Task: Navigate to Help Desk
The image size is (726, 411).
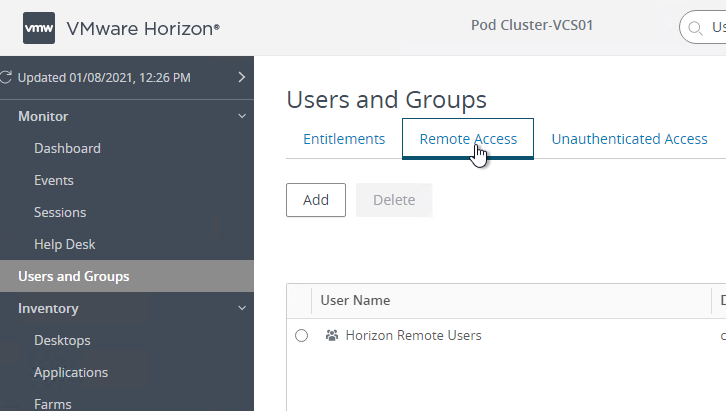Action: tap(65, 244)
